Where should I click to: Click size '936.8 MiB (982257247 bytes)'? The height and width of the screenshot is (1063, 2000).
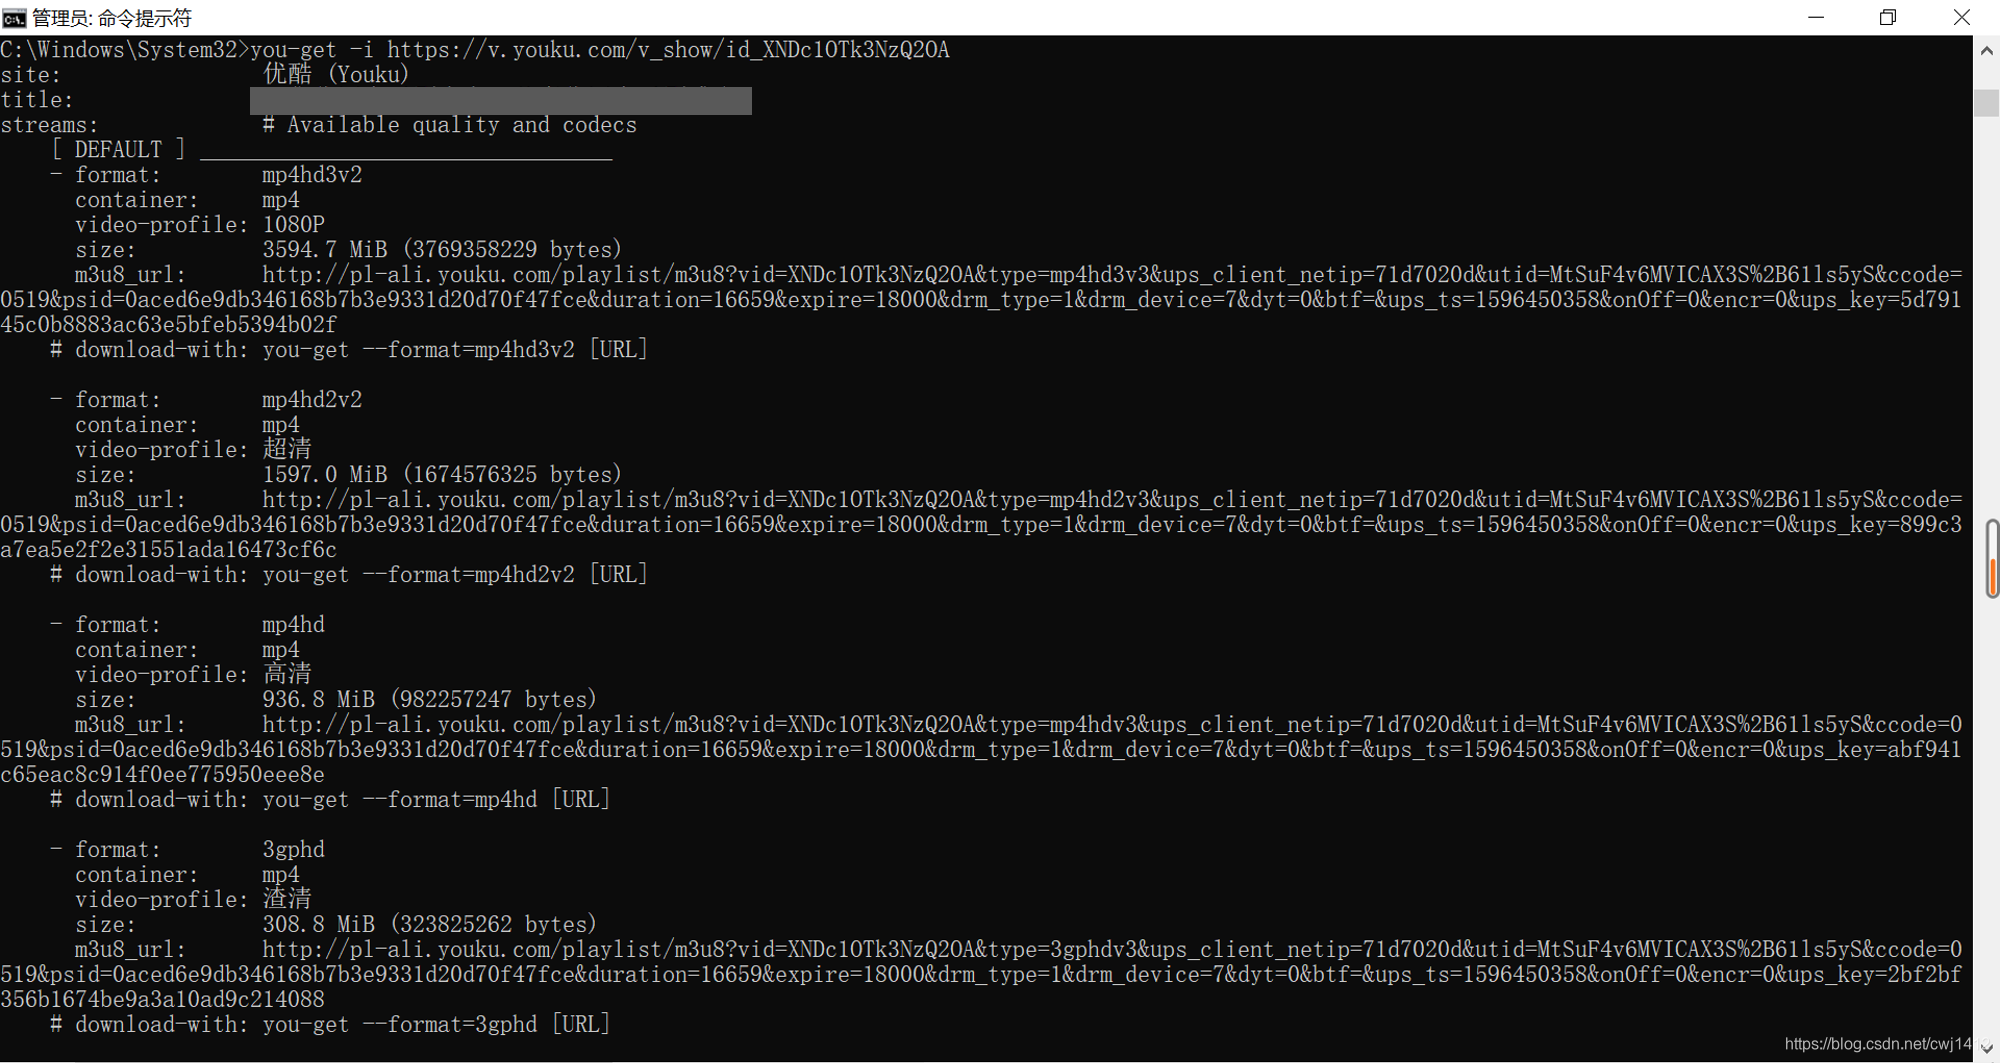430,700
